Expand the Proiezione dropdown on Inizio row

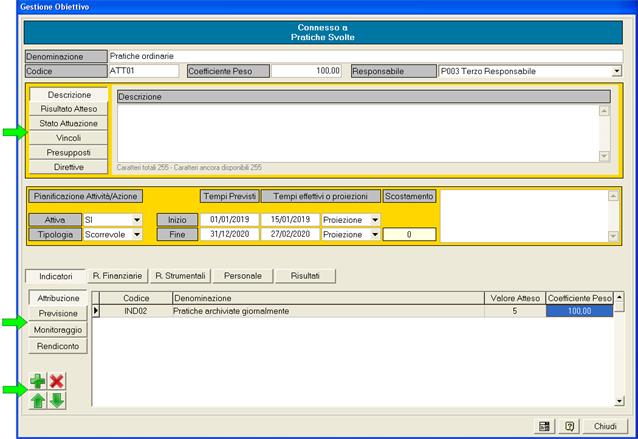375,220
